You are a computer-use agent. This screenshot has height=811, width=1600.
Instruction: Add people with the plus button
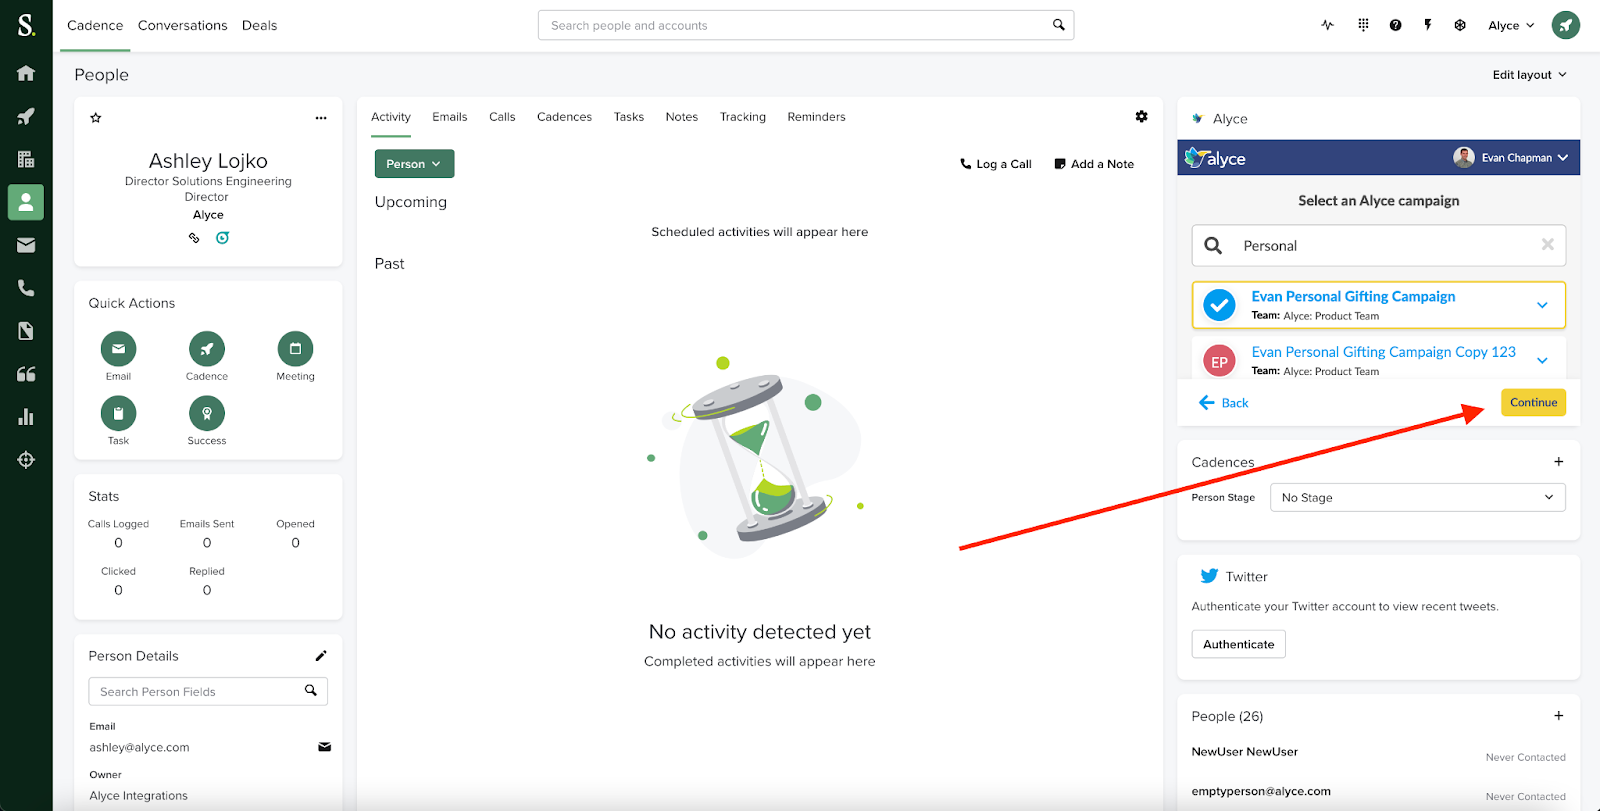coord(1558,716)
